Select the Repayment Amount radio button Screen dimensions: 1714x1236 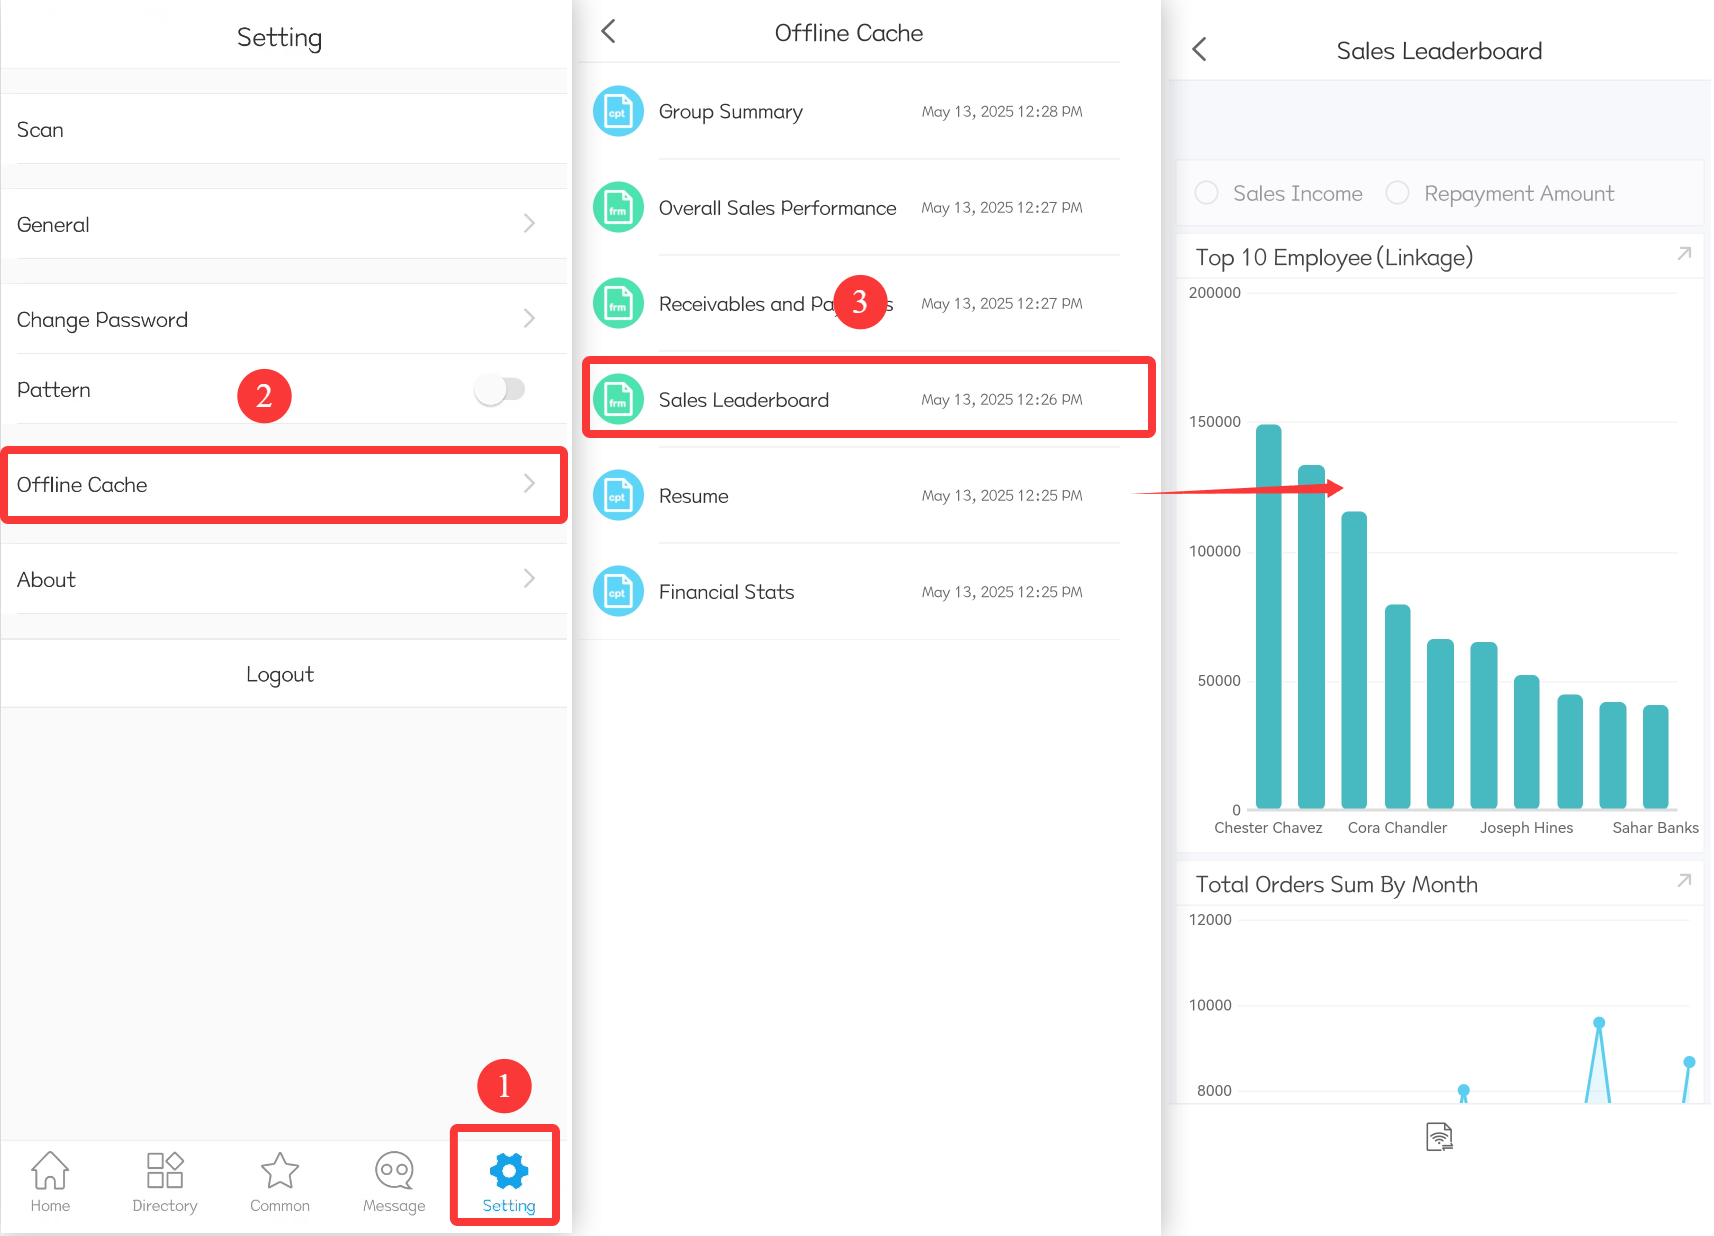[x=1397, y=192]
